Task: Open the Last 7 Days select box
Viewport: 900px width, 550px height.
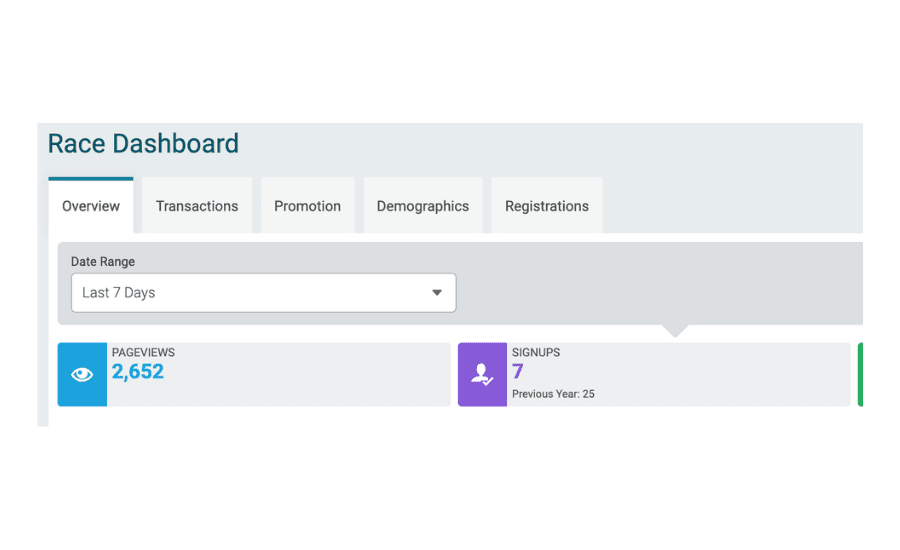Action: [263, 293]
